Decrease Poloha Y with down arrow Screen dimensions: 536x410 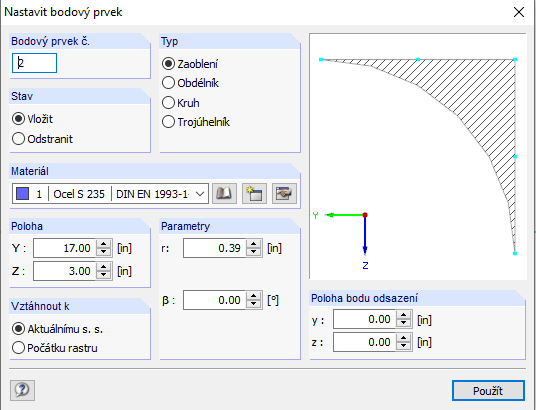click(x=104, y=252)
